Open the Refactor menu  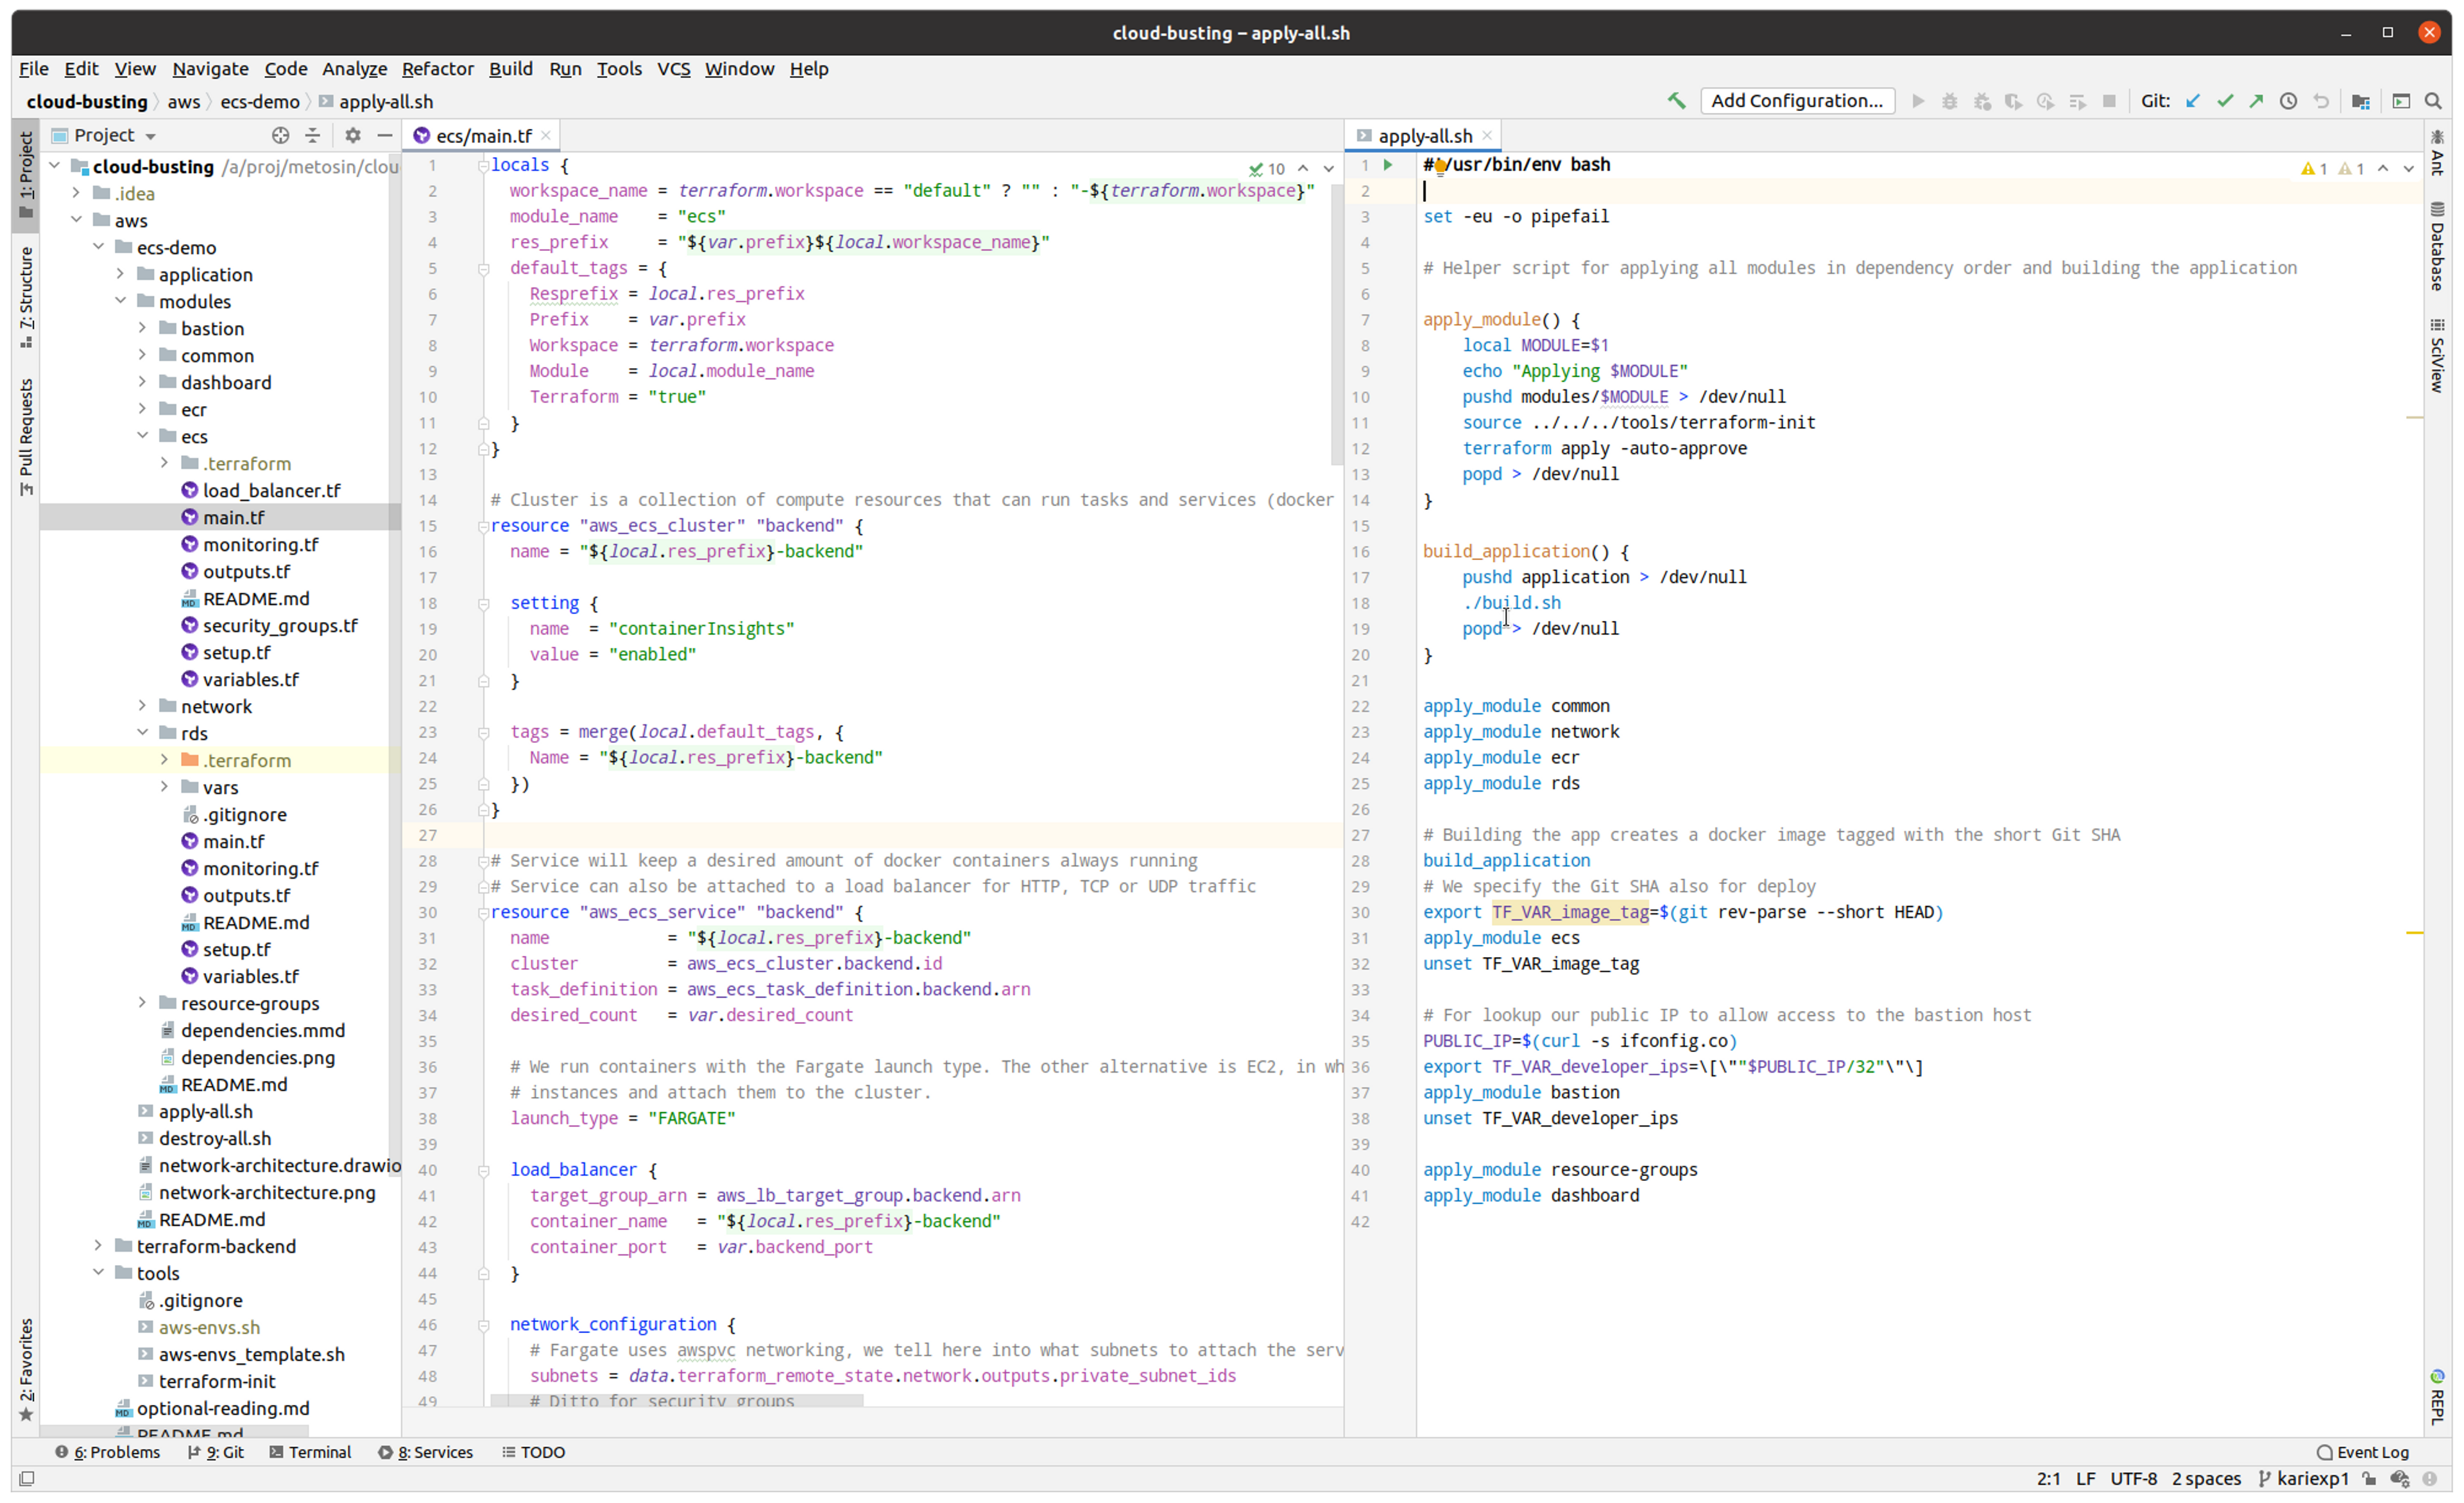437,69
